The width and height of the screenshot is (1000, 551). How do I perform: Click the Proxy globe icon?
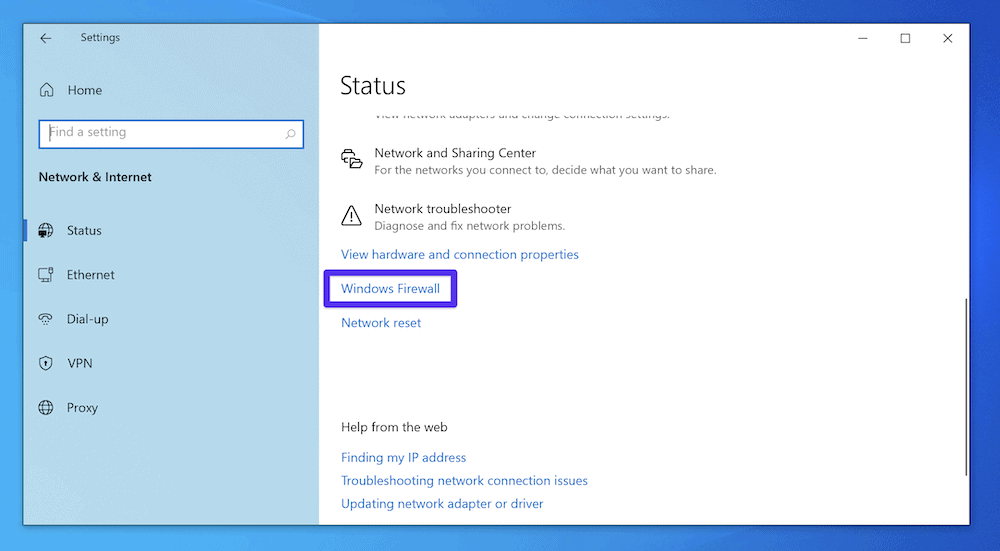tap(46, 408)
